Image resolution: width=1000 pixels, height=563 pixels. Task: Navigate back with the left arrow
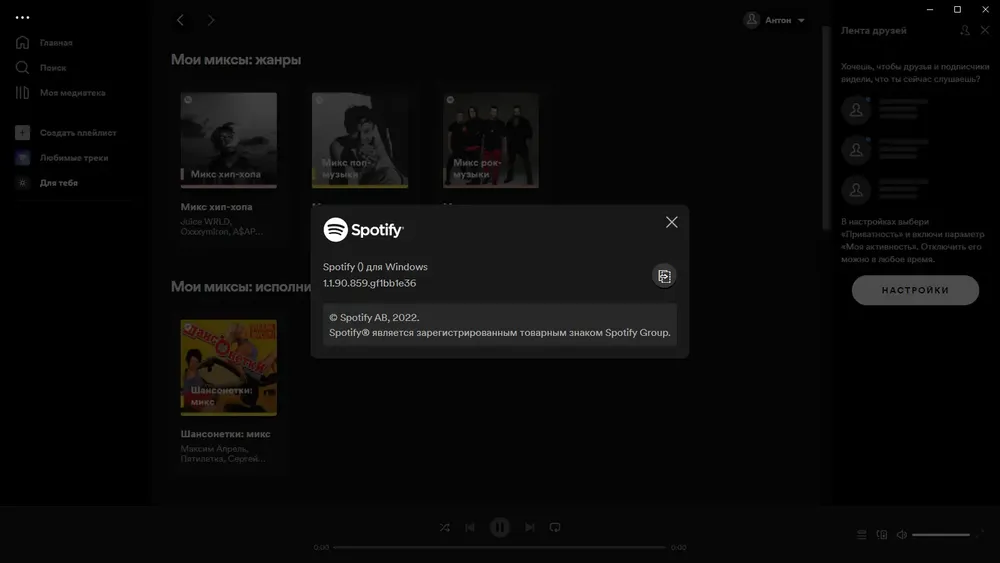pyautogui.click(x=180, y=20)
